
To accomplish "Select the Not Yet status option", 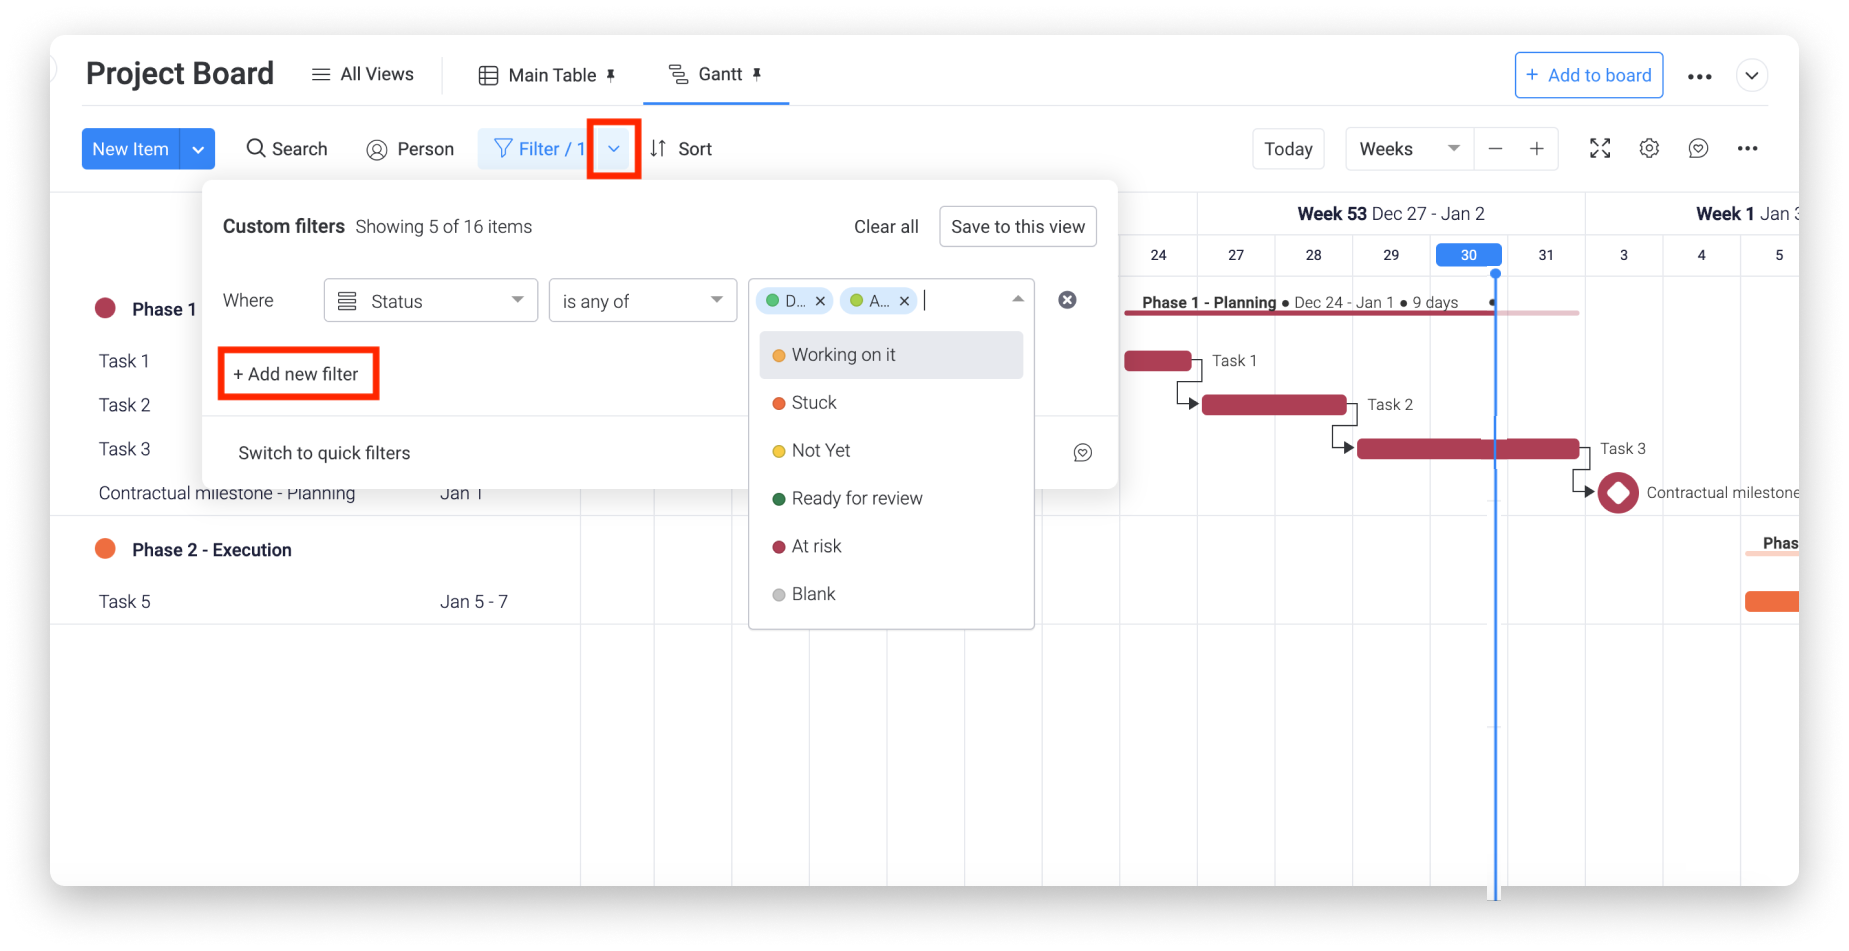I will click(x=891, y=451).
